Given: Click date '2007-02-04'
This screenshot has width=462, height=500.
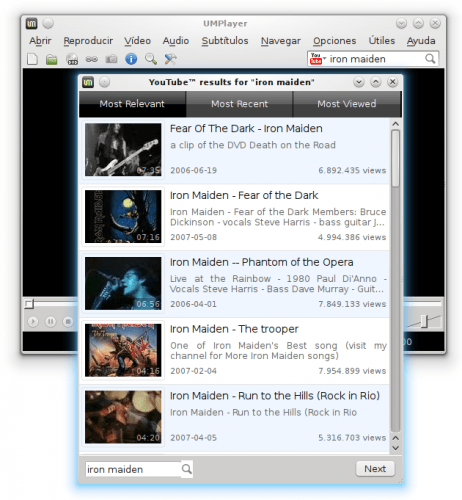Looking at the screenshot, I should point(193,371).
